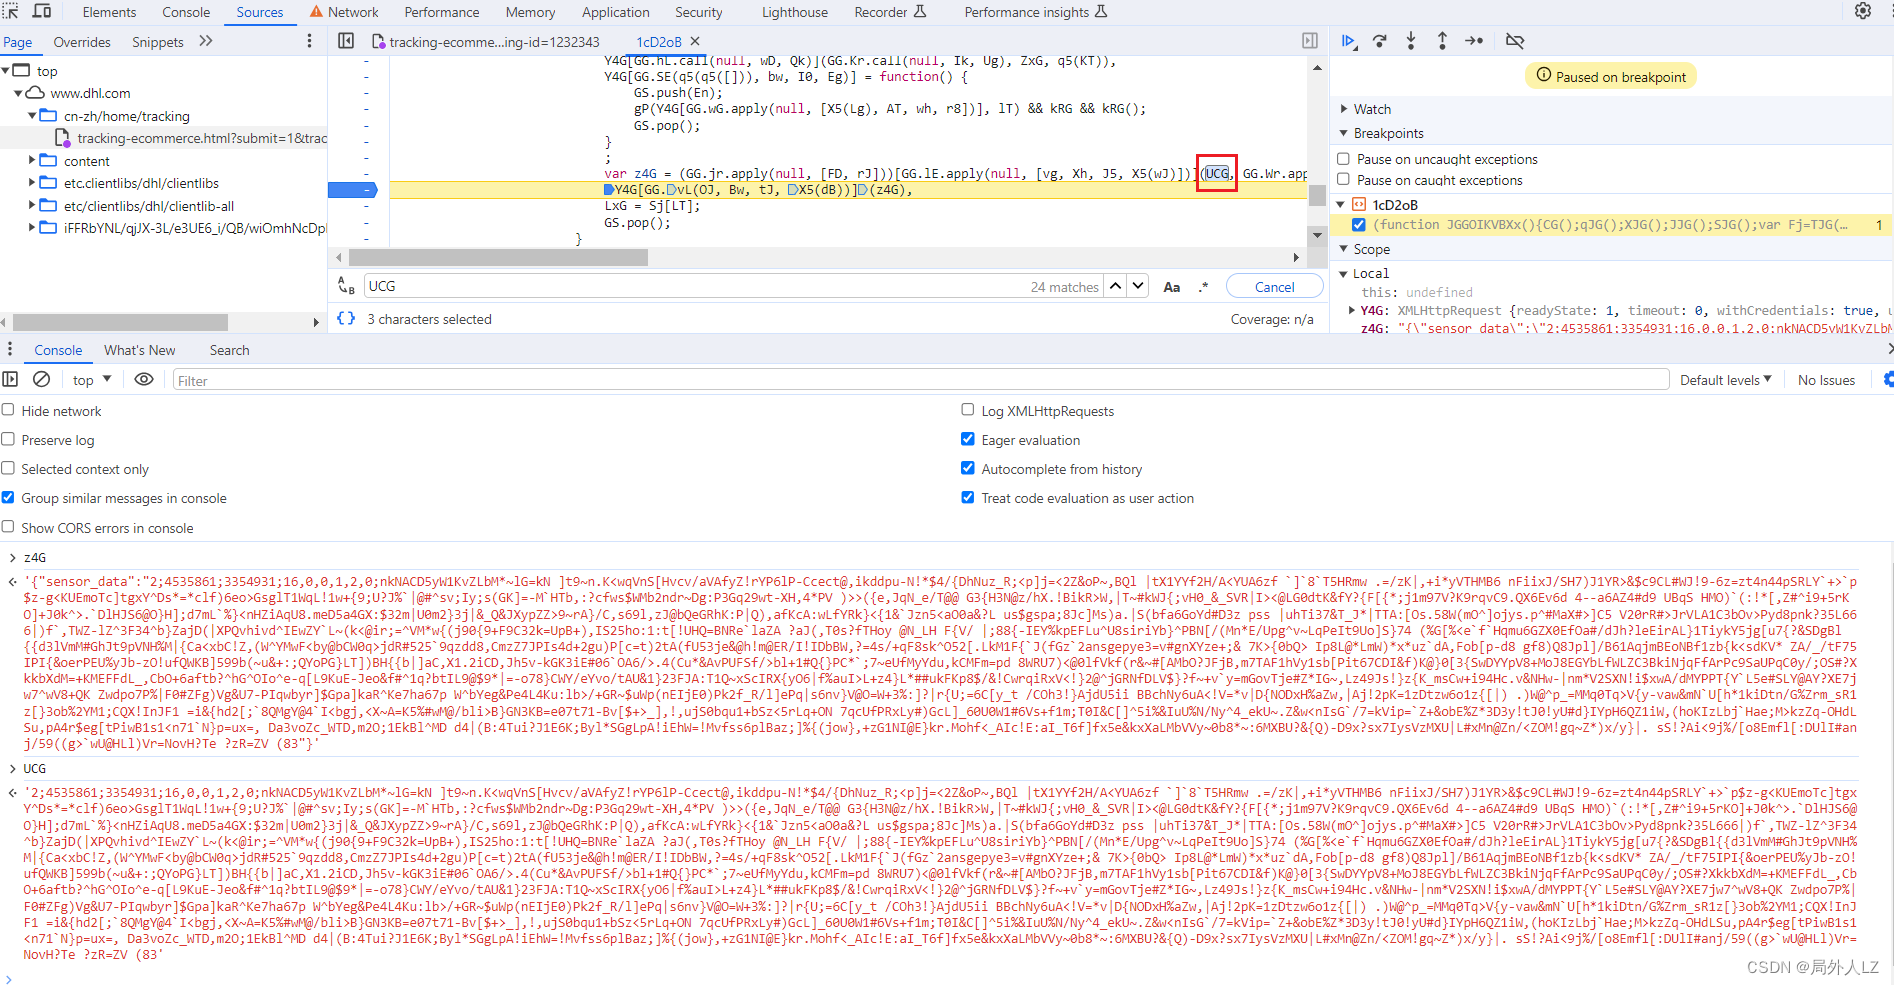Toggle the console sidebar icon
The height and width of the screenshot is (985, 1894).
pos(10,379)
